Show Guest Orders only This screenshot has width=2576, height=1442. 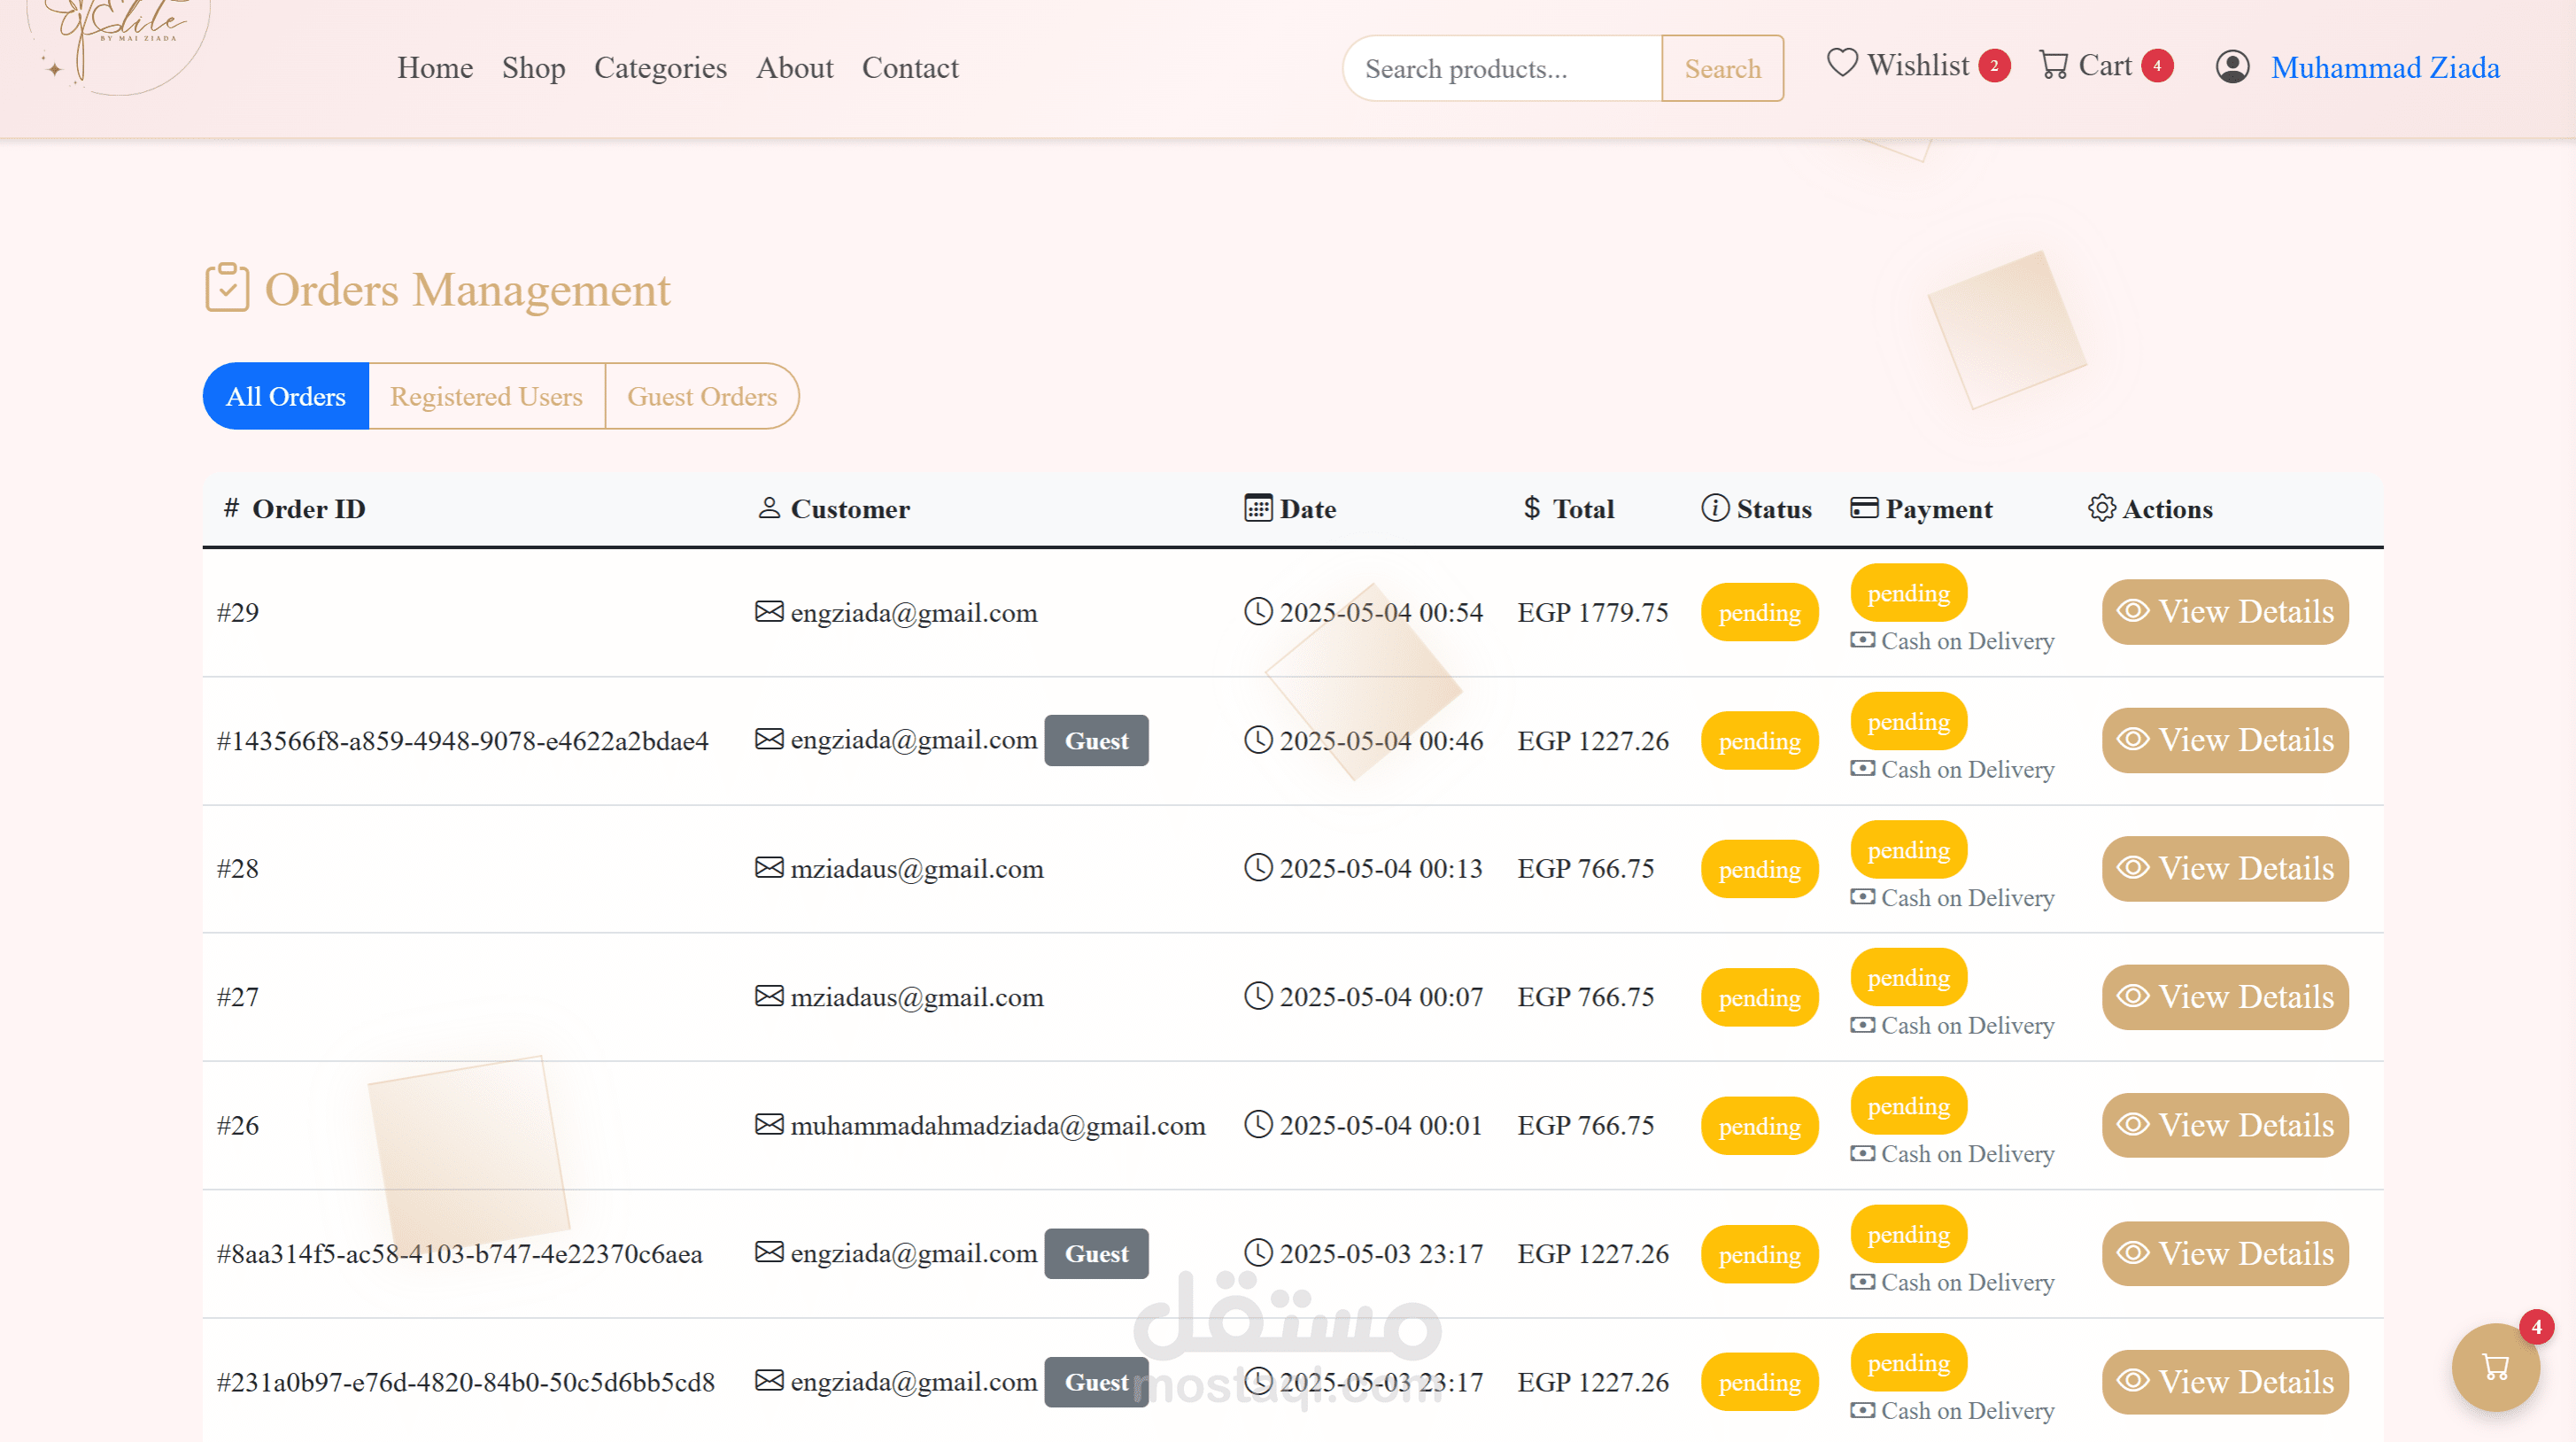click(x=702, y=396)
